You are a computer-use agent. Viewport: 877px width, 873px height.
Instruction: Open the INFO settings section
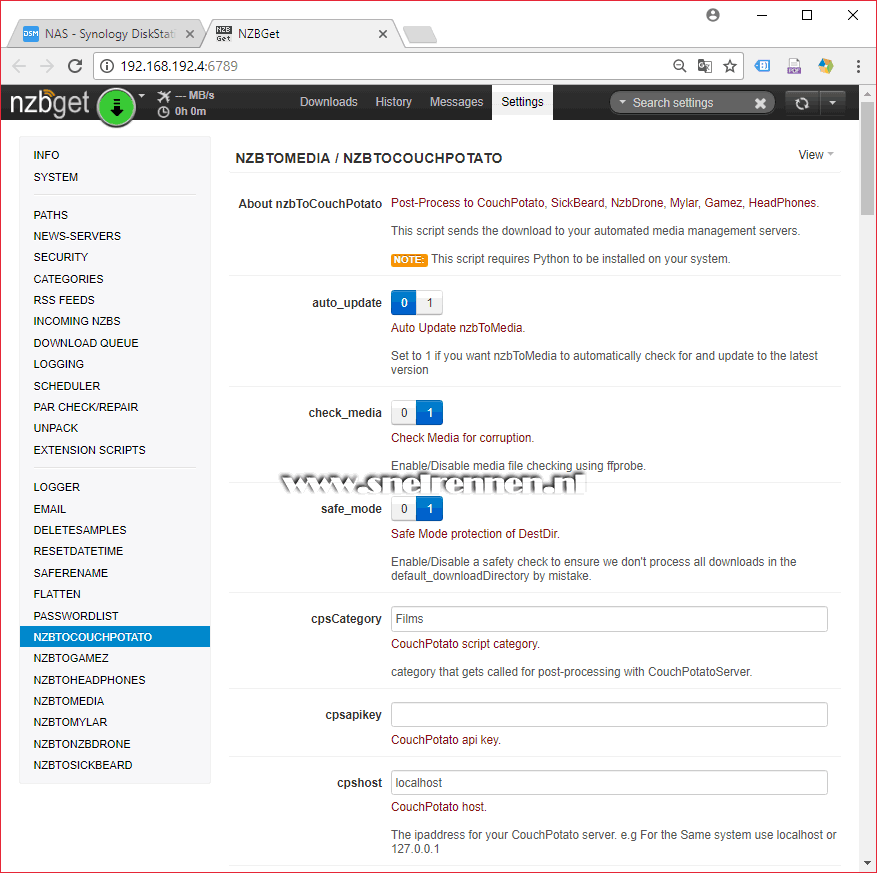(x=46, y=155)
